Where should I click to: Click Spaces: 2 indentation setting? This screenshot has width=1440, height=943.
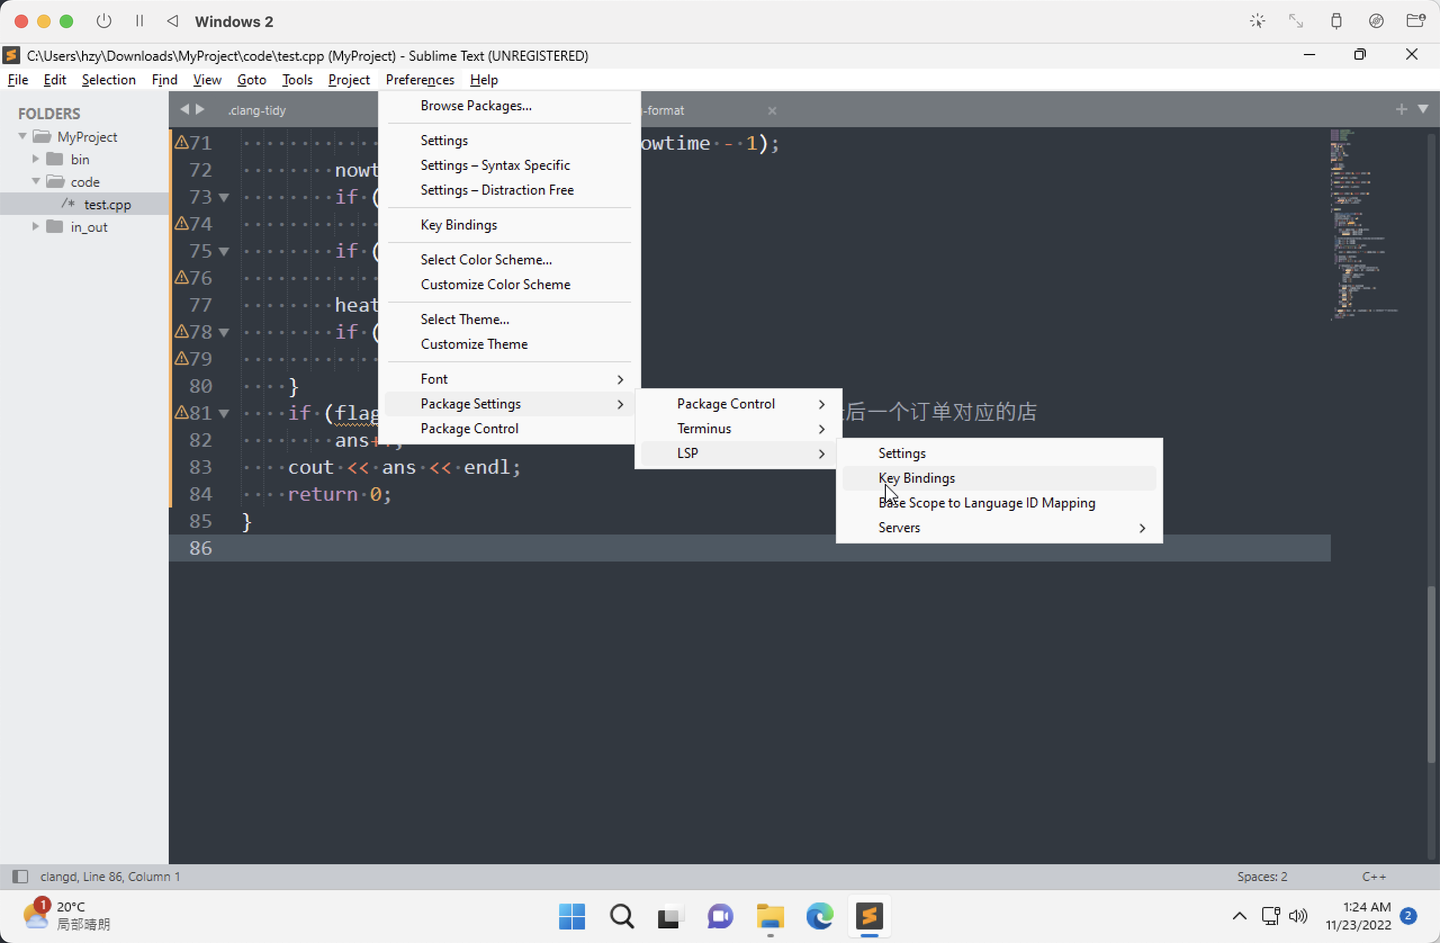[x=1262, y=877]
